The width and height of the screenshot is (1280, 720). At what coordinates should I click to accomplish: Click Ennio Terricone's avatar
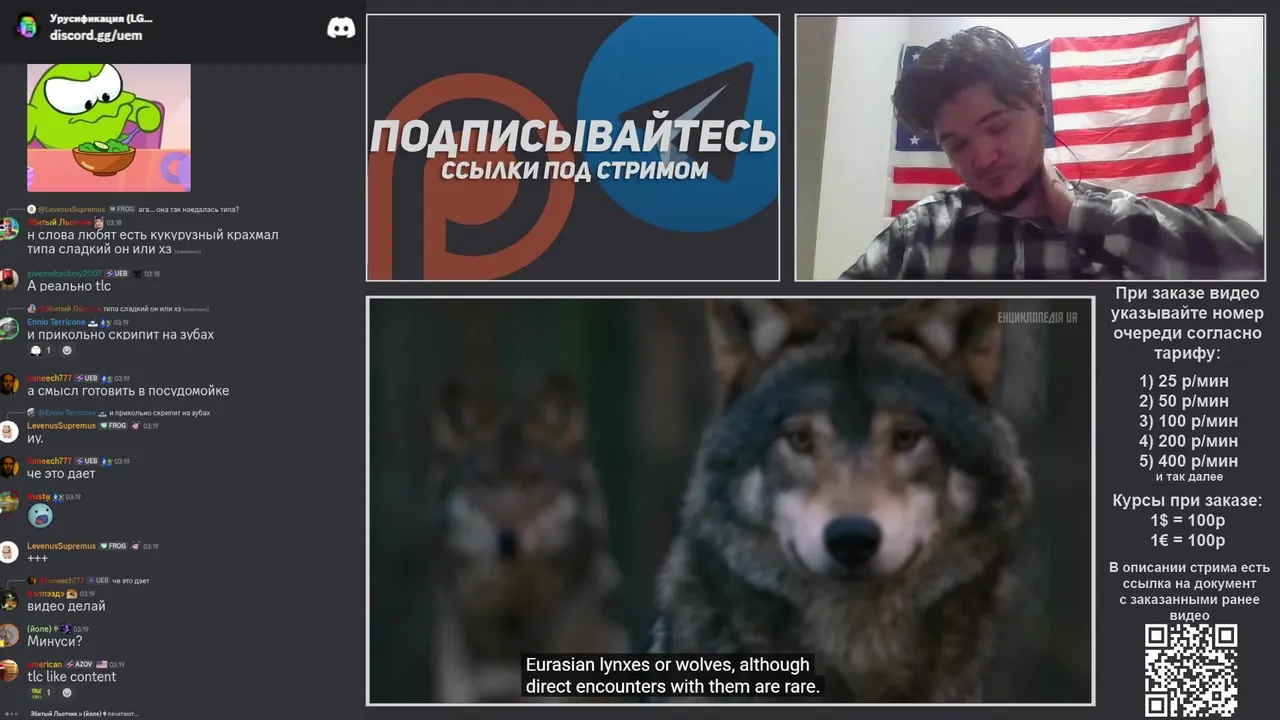[9, 329]
